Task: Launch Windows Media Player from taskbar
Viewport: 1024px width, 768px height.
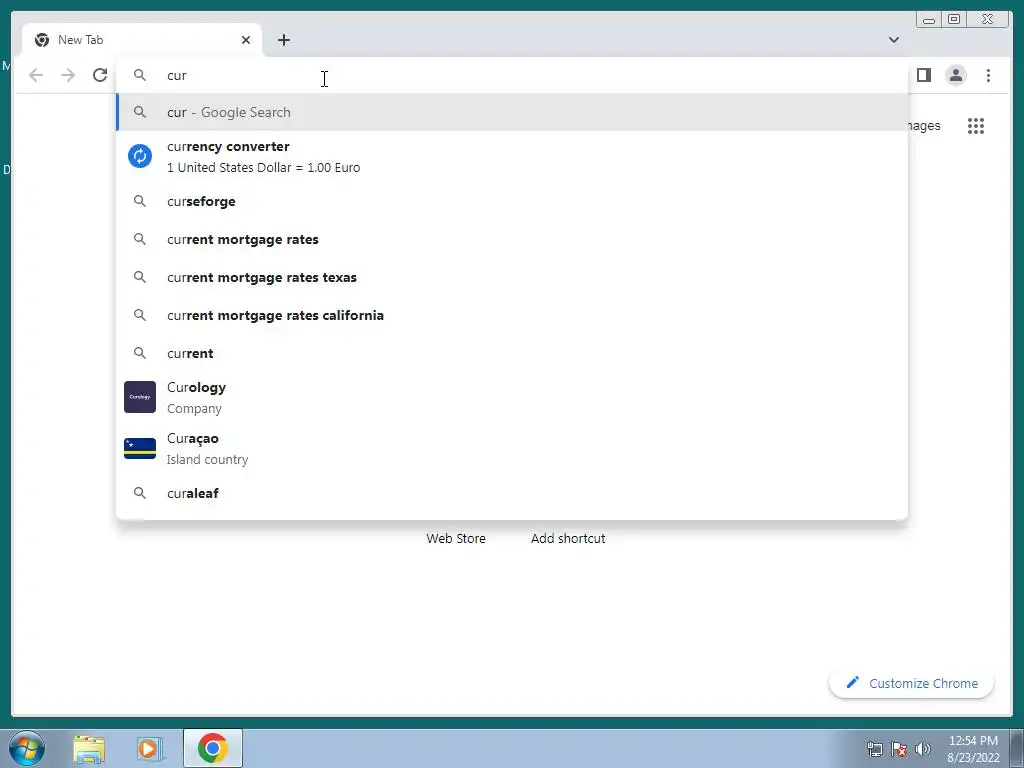Action: [148, 748]
